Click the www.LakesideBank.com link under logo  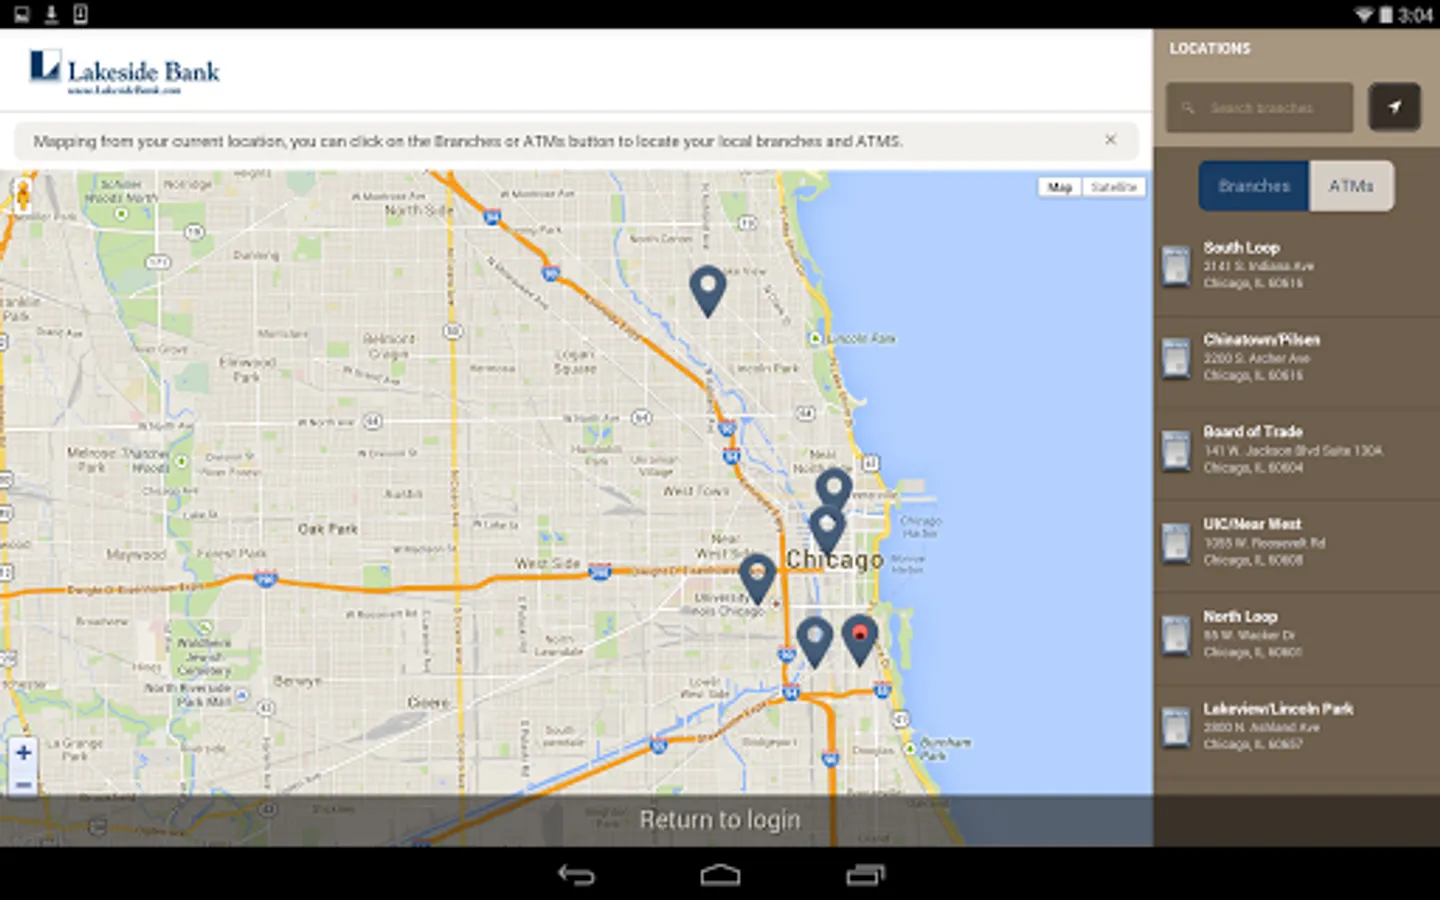point(124,90)
